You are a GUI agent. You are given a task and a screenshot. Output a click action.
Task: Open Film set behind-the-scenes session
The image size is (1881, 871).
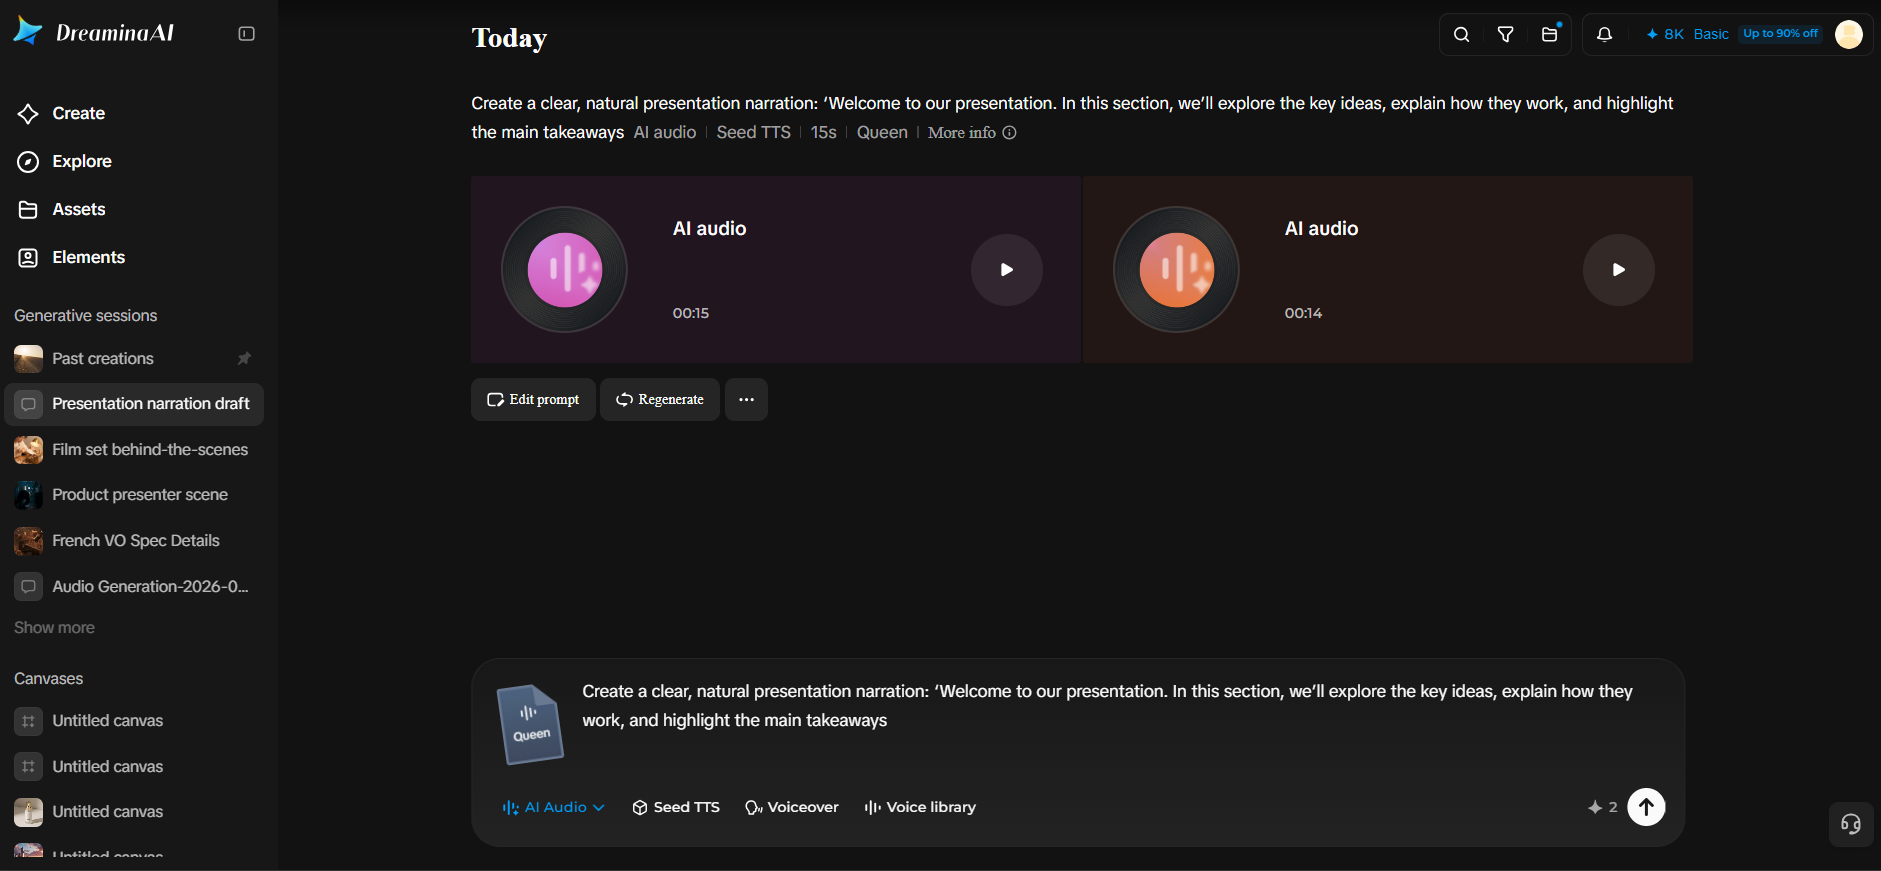[x=134, y=450]
